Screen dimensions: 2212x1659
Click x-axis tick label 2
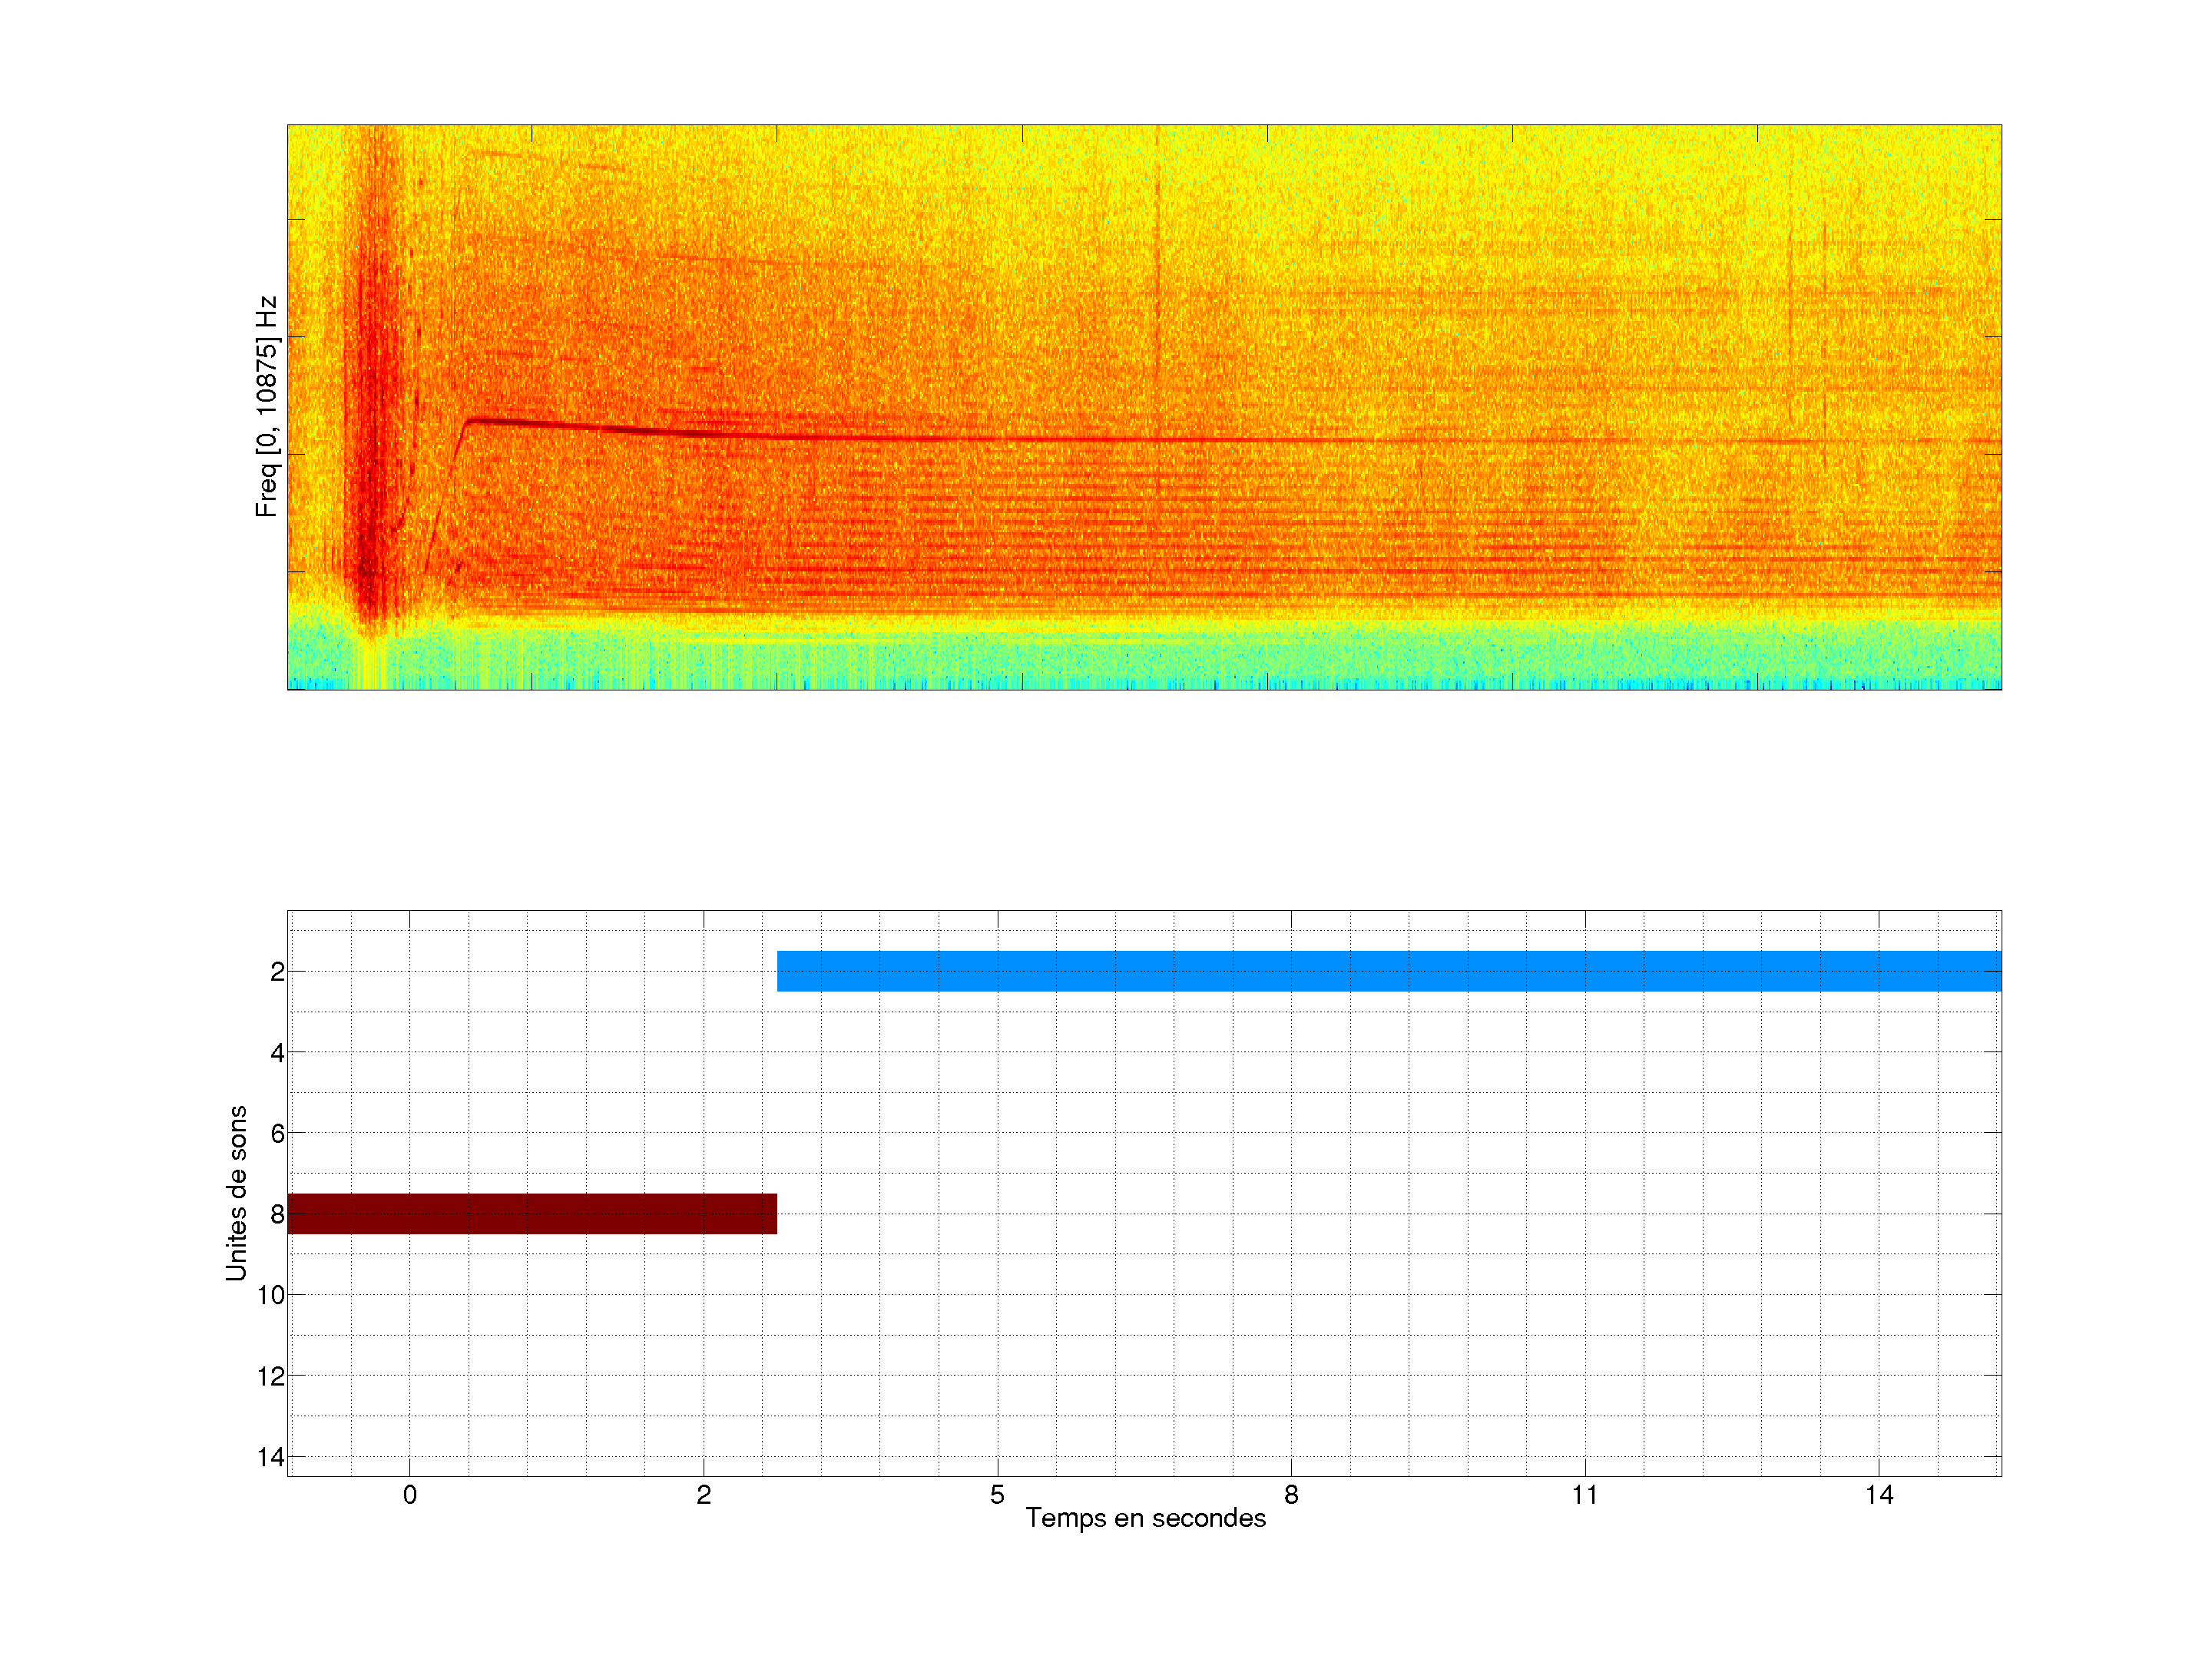pyautogui.click(x=703, y=1495)
